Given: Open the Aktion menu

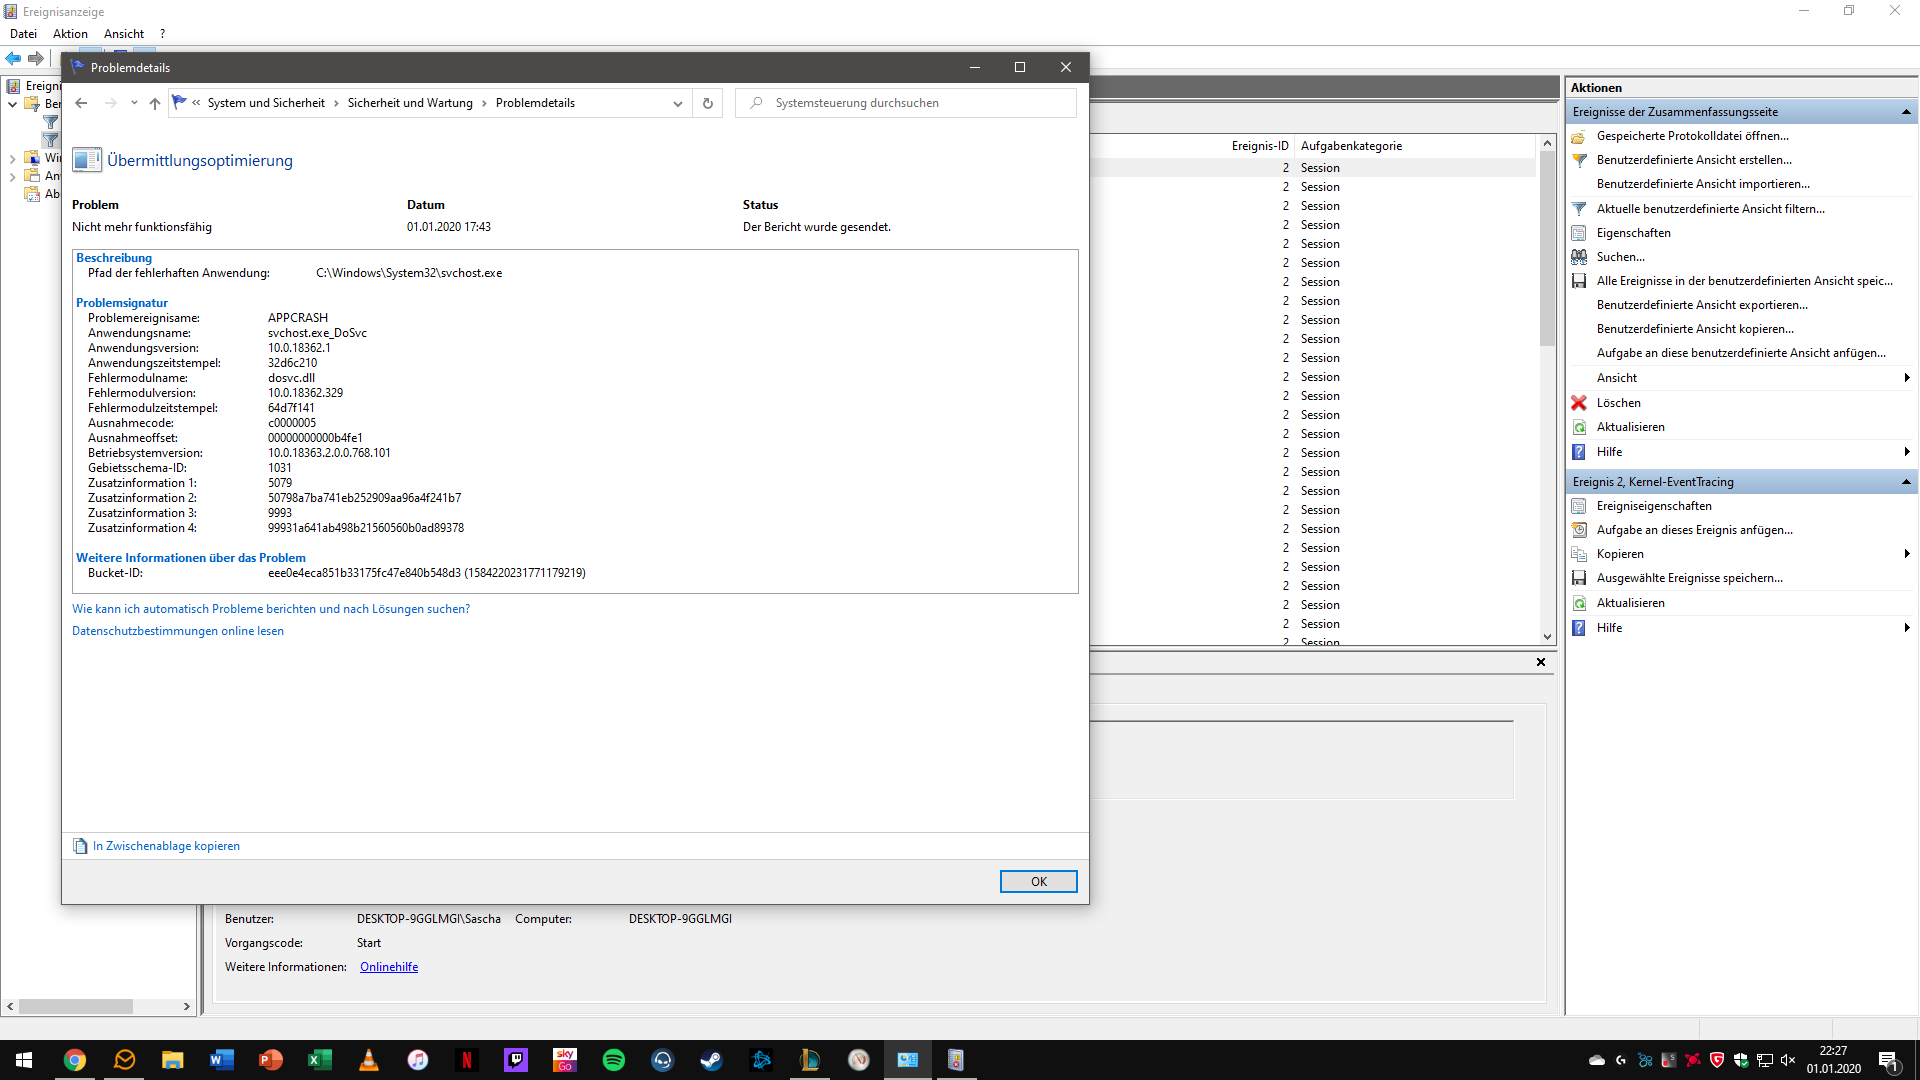Looking at the screenshot, I should click(x=70, y=34).
